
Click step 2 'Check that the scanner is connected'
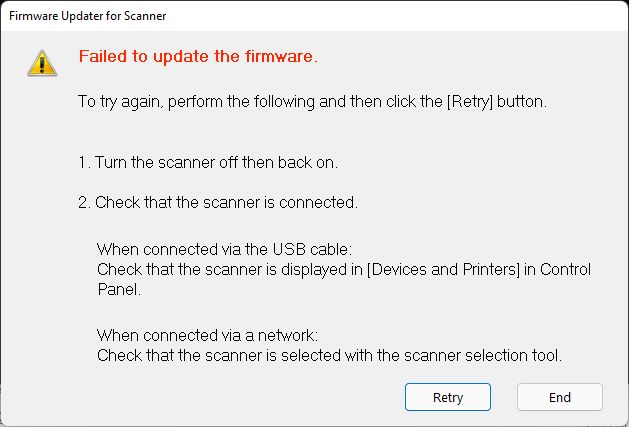(x=217, y=202)
